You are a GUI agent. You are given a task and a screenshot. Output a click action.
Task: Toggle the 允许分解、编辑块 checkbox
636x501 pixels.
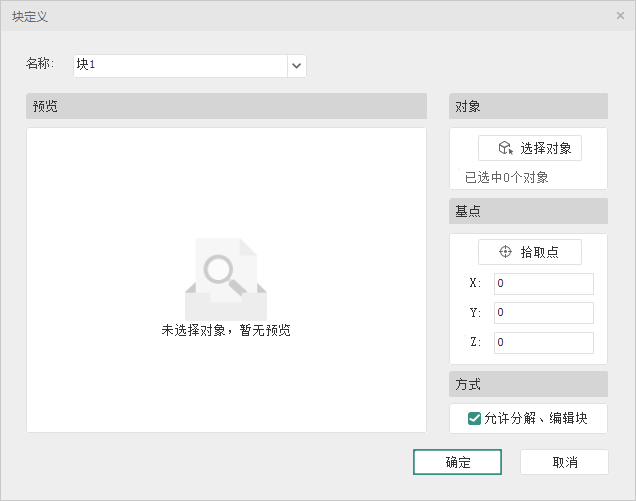pyautogui.click(x=475, y=419)
